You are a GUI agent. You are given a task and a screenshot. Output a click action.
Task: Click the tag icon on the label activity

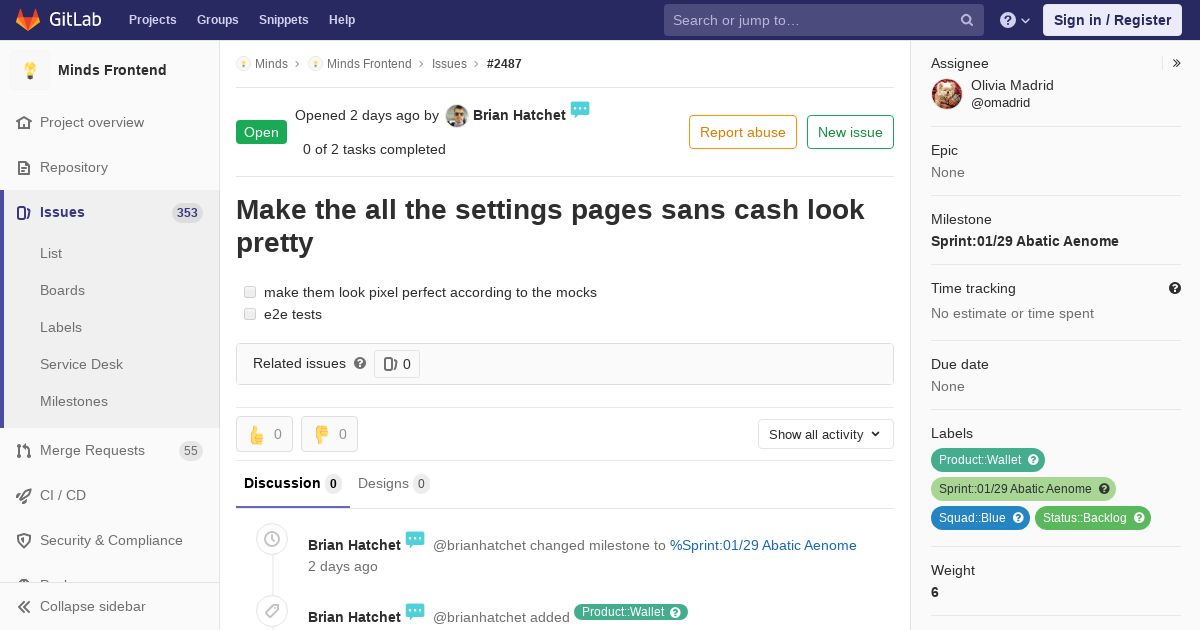pyautogui.click(x=272, y=611)
